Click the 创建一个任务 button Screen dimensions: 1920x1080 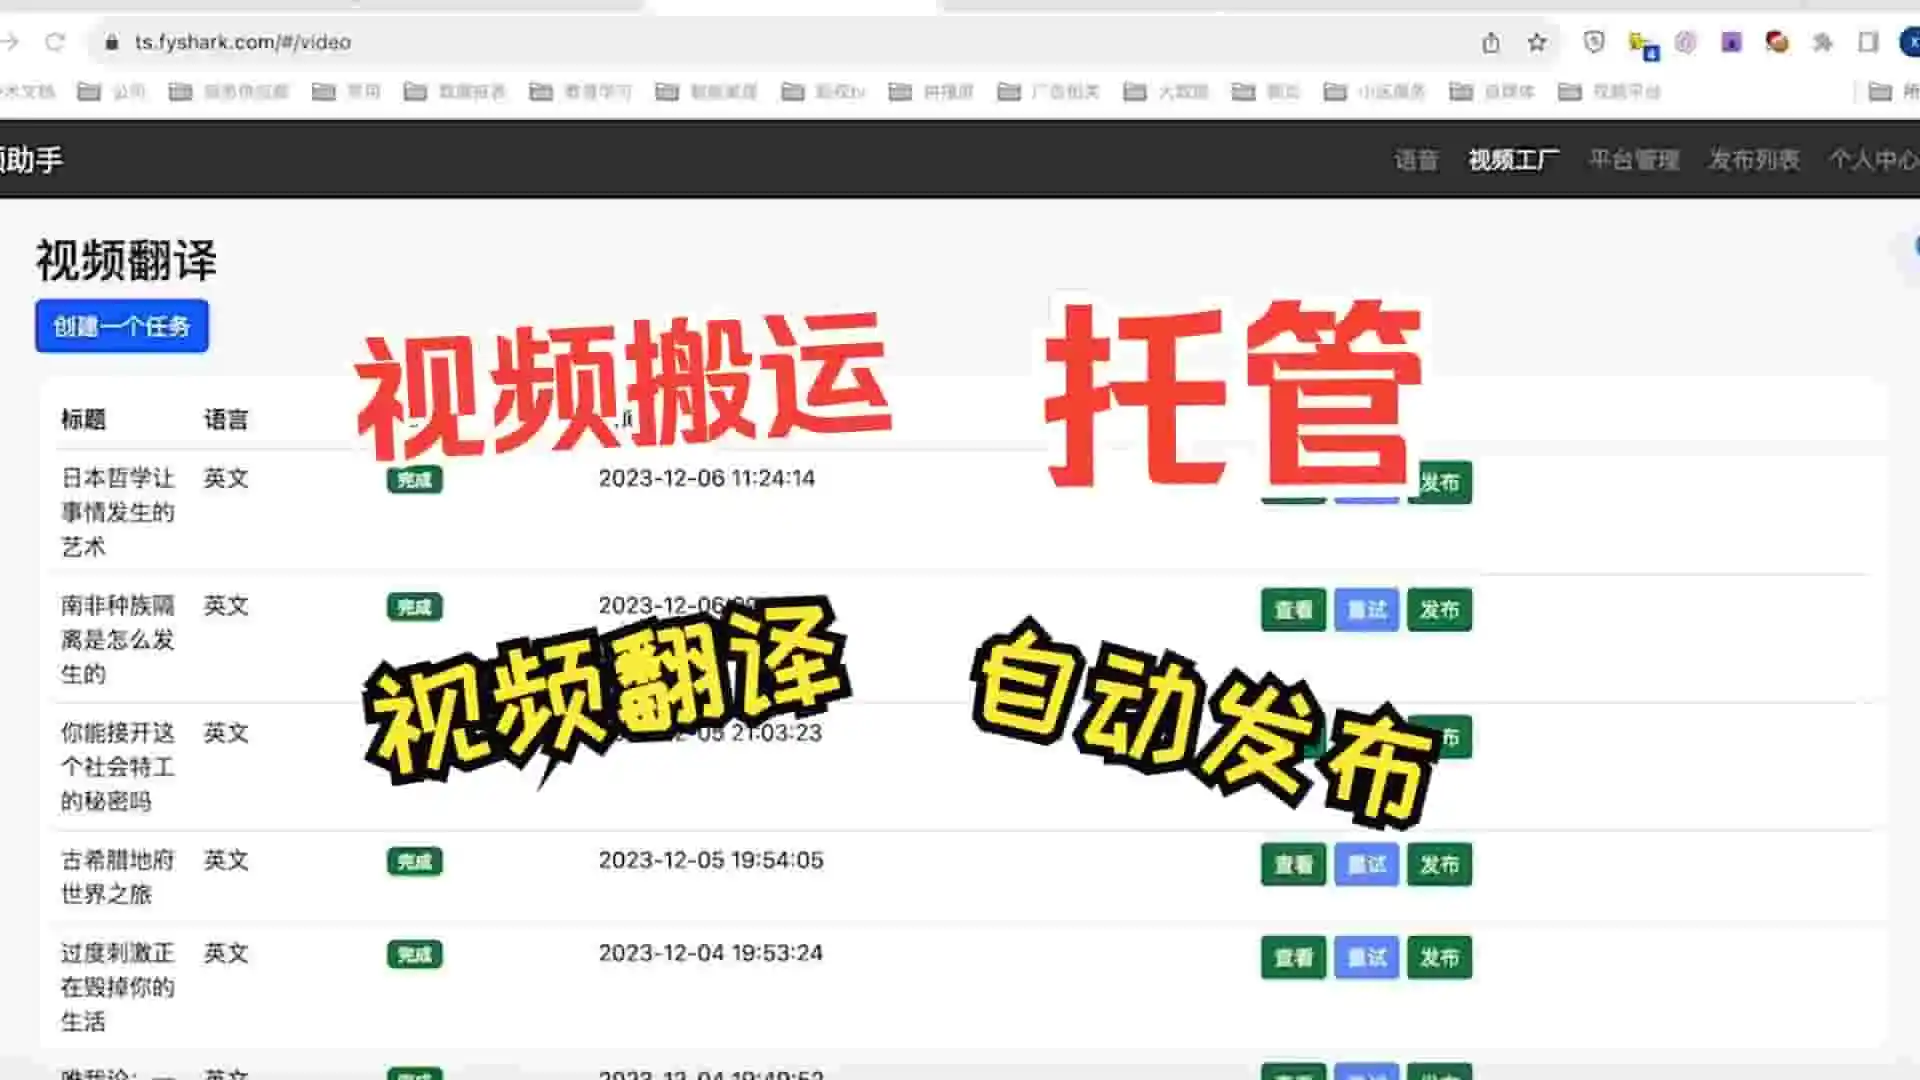pos(122,326)
